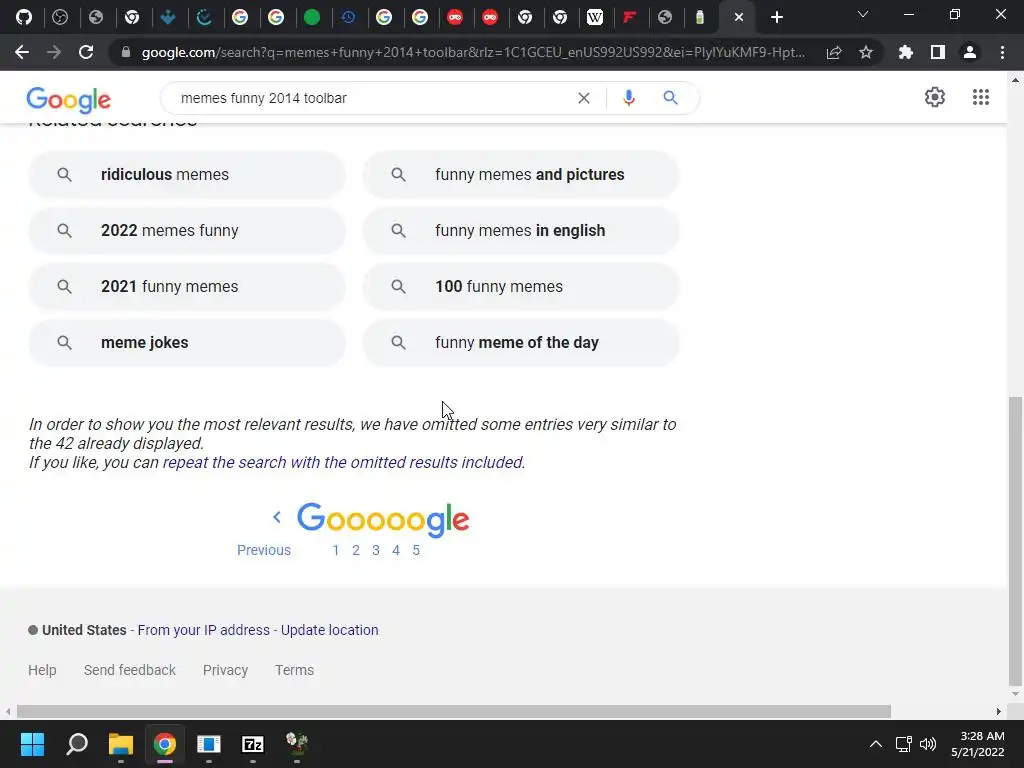Go to results page 3

point(376,551)
